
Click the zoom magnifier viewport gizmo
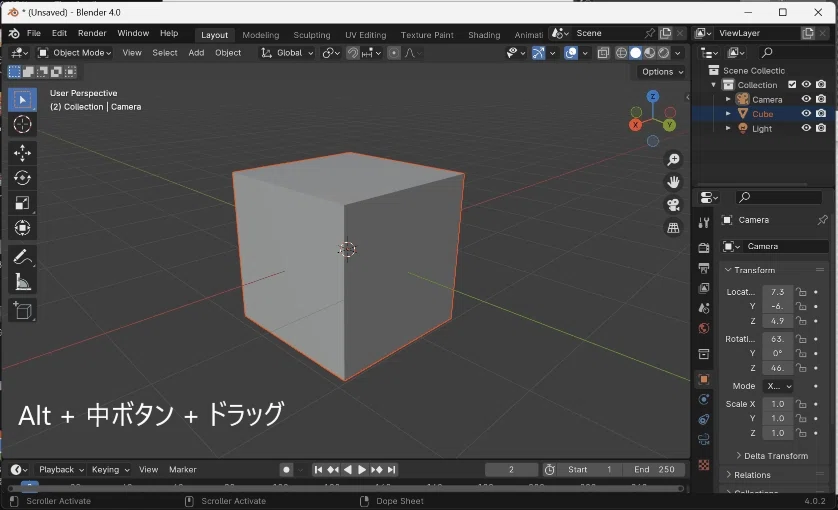[674, 160]
